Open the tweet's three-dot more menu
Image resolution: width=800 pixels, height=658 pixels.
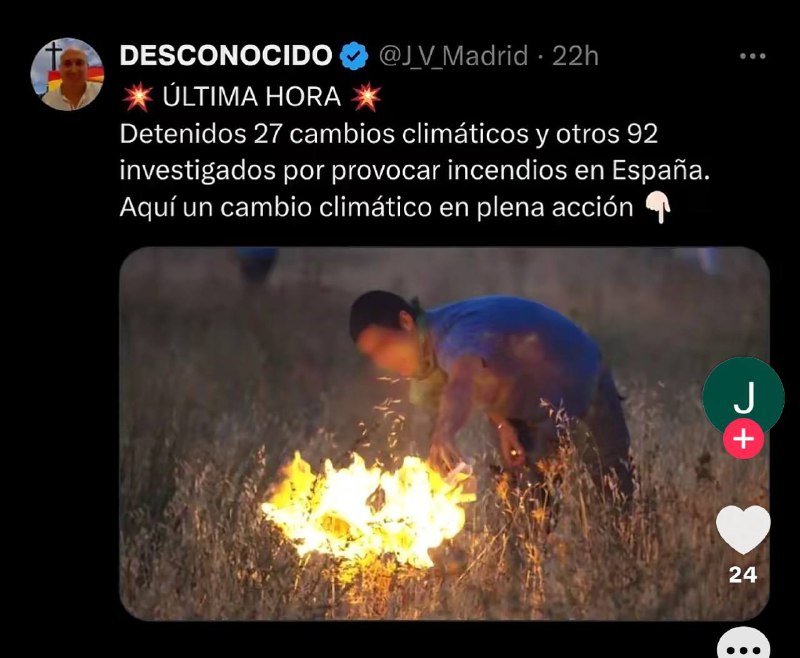click(753, 56)
